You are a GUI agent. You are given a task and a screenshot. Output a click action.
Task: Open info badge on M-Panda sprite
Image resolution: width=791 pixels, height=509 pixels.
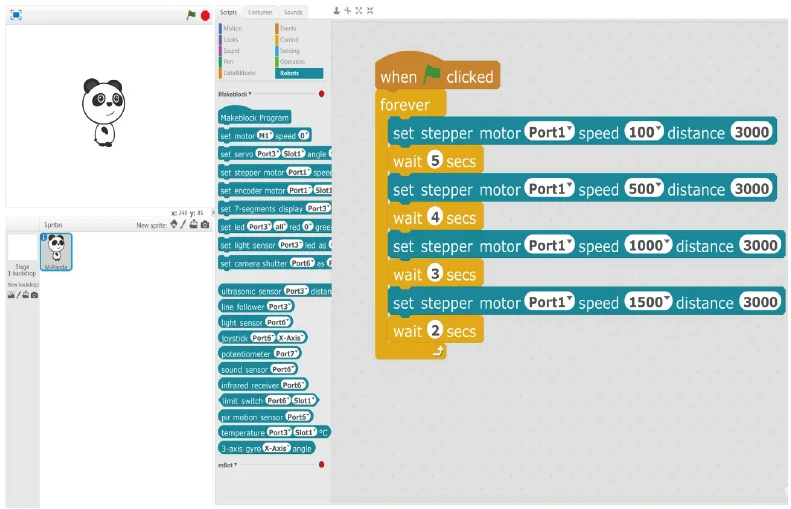coord(43,237)
